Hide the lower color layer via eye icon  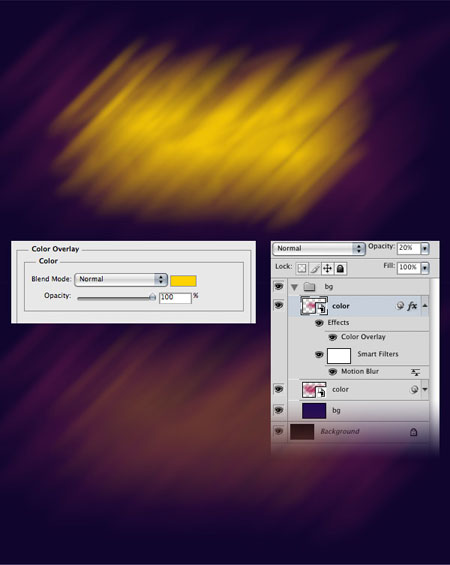tap(279, 389)
